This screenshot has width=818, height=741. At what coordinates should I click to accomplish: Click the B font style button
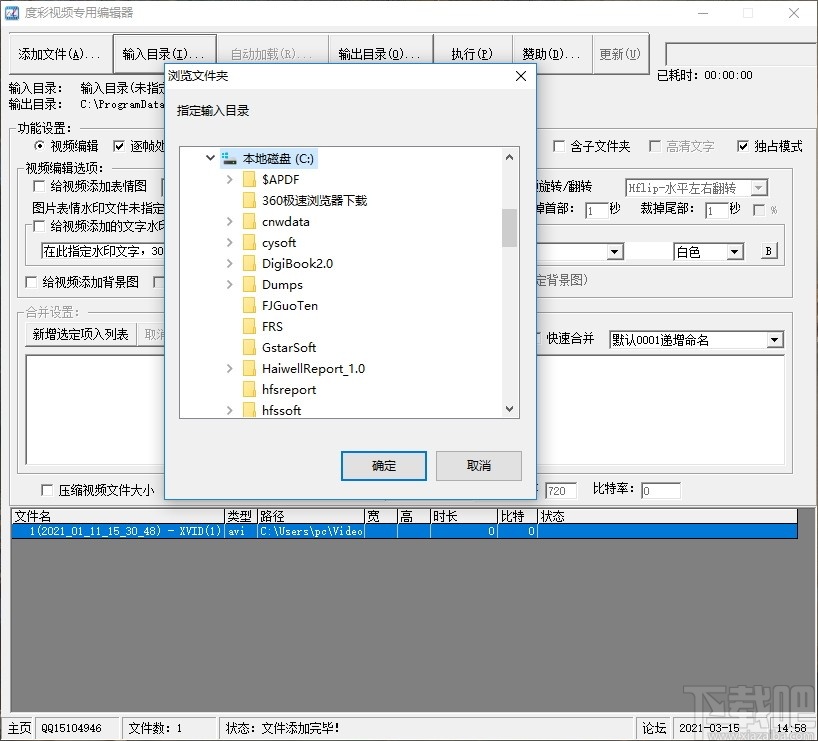tap(767, 251)
